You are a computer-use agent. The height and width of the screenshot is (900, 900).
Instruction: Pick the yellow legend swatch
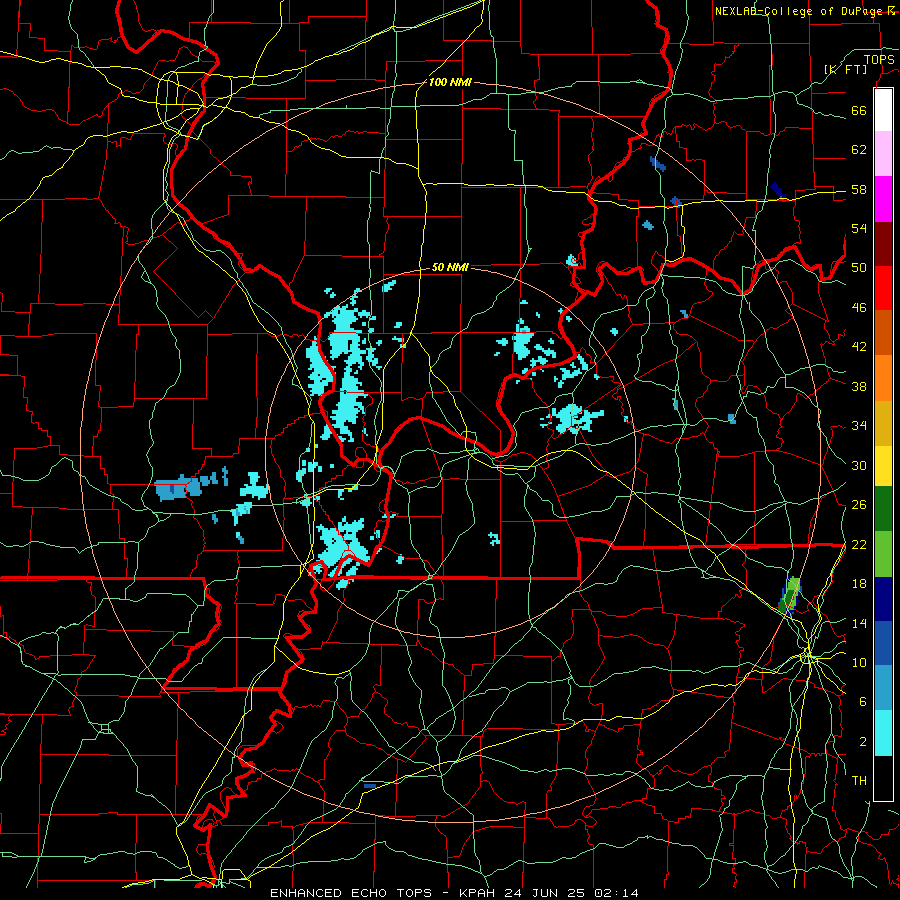tap(883, 465)
